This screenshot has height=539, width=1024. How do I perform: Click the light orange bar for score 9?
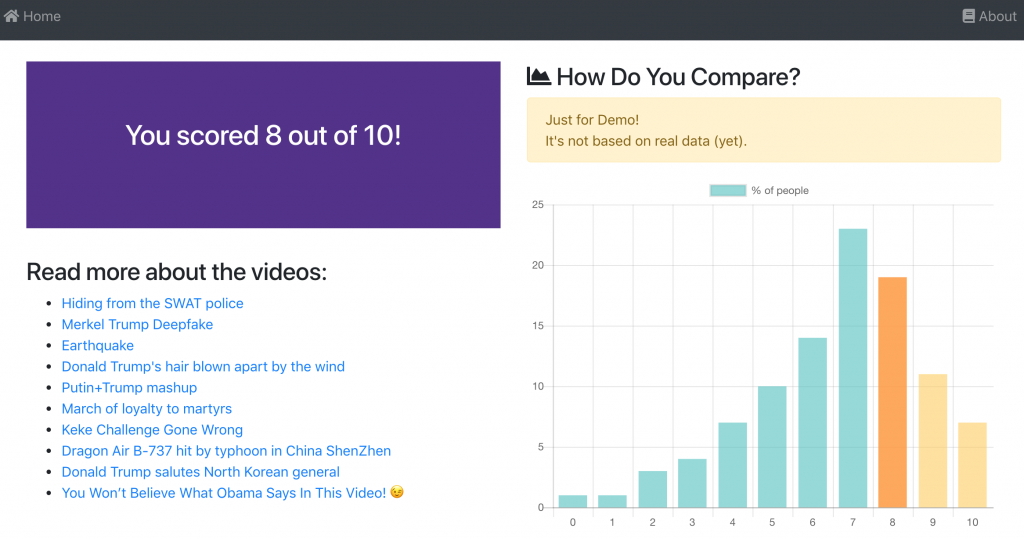point(933,441)
